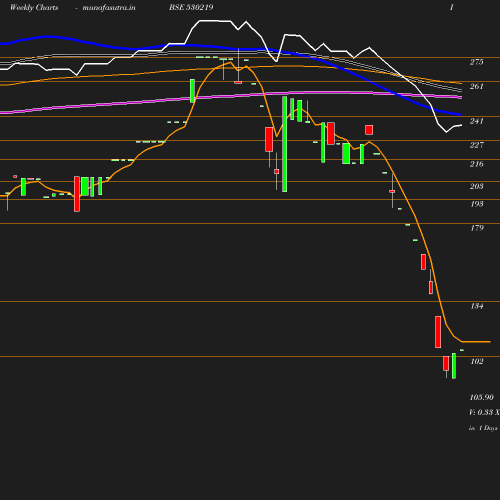
Task: Select the 261 price level label
Action: point(476,86)
